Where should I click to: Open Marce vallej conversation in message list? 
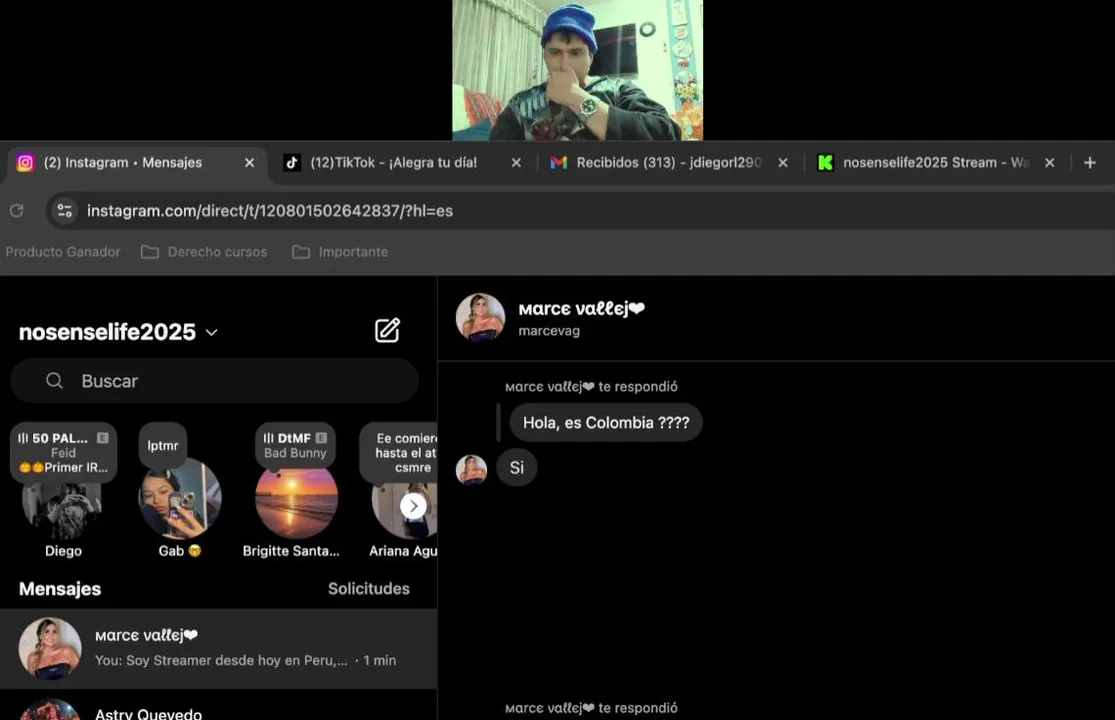pos(218,648)
